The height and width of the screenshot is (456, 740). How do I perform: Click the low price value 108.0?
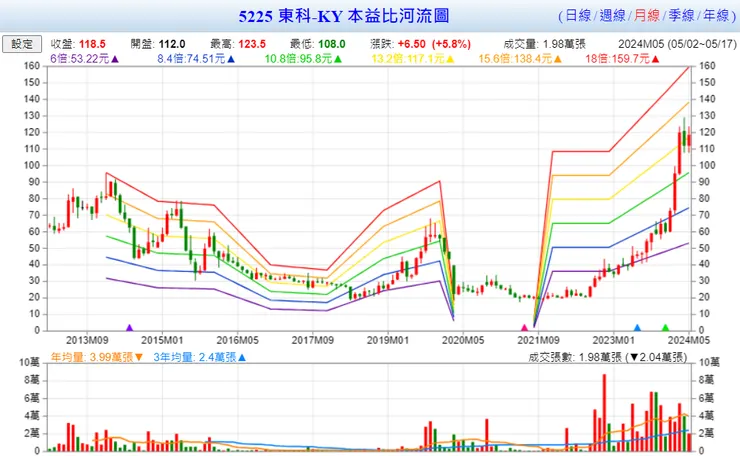(332, 44)
